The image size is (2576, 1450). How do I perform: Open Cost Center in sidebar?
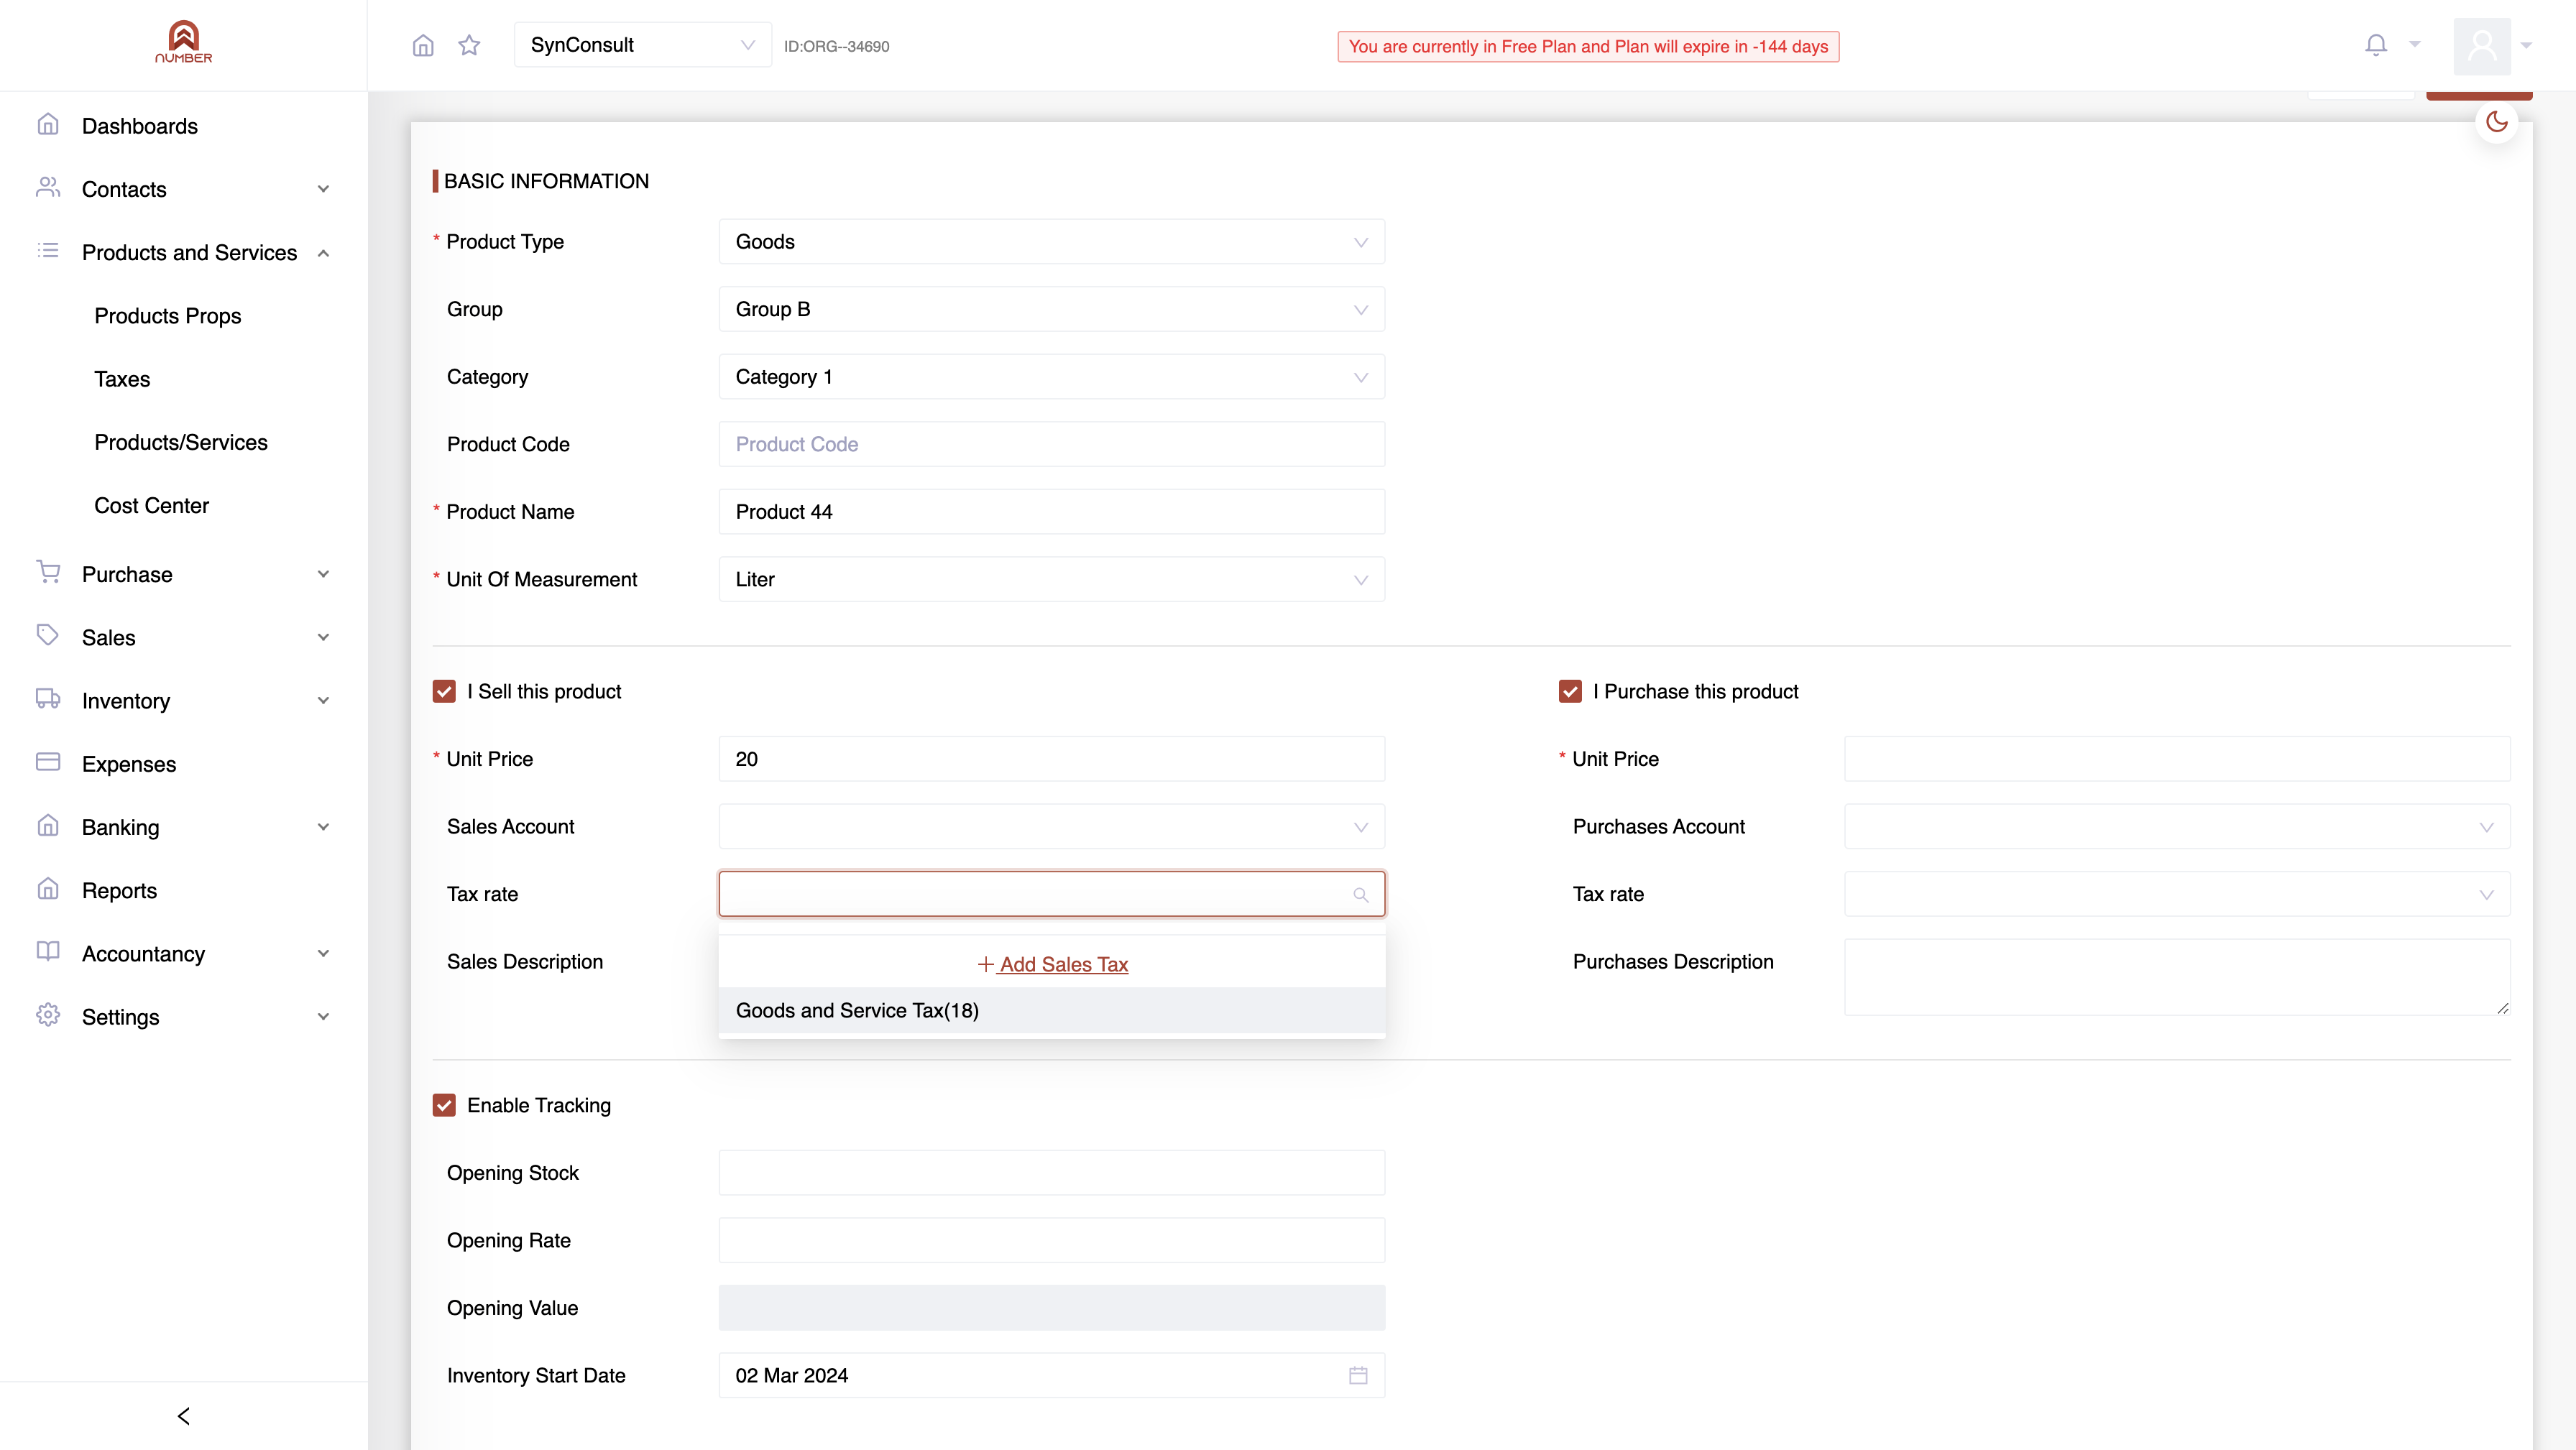point(152,505)
